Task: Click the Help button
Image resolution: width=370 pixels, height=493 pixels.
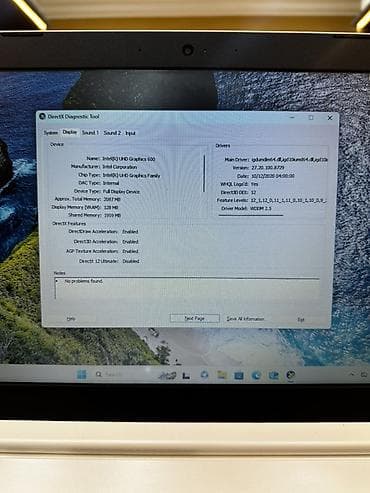Action: click(x=71, y=319)
